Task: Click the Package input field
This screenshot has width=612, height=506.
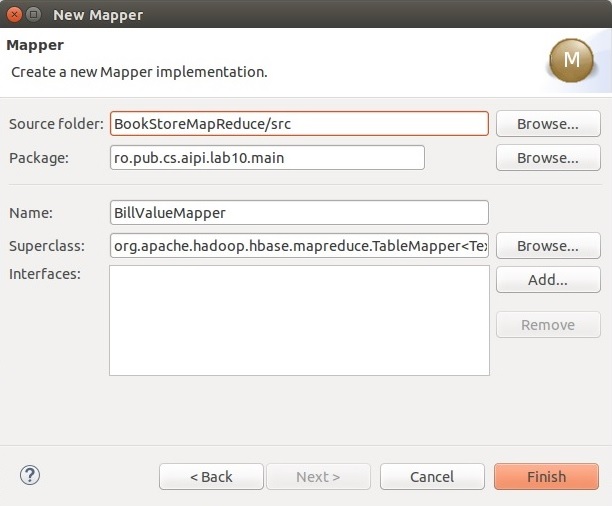Action: [267, 158]
